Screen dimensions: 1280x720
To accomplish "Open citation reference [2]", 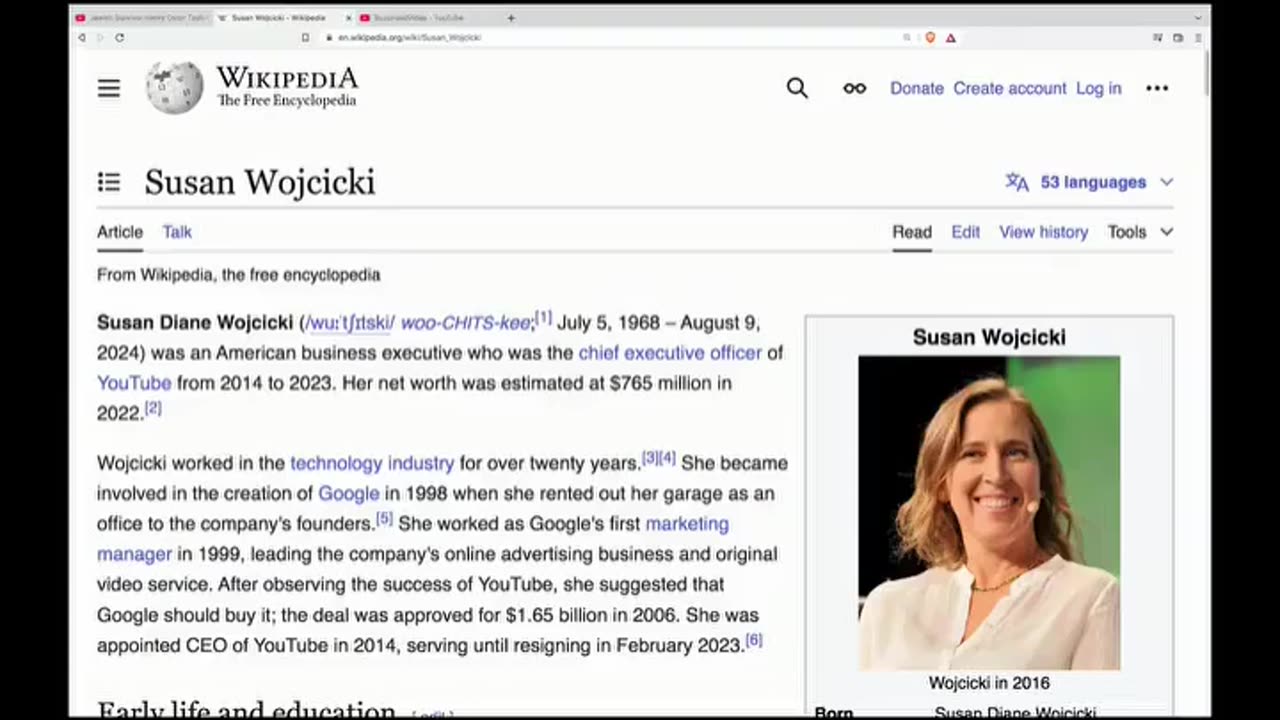I will click(153, 408).
